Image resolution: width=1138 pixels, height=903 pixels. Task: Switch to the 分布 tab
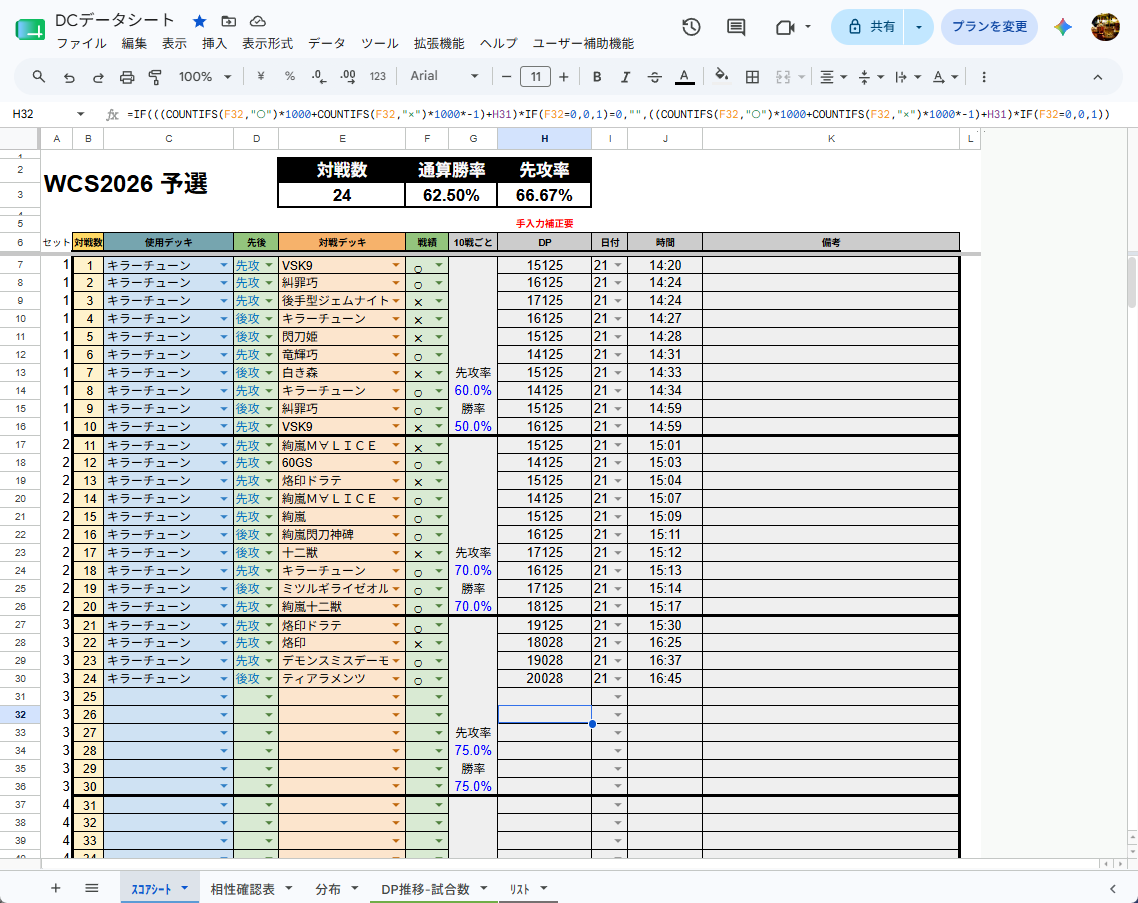tap(328, 889)
